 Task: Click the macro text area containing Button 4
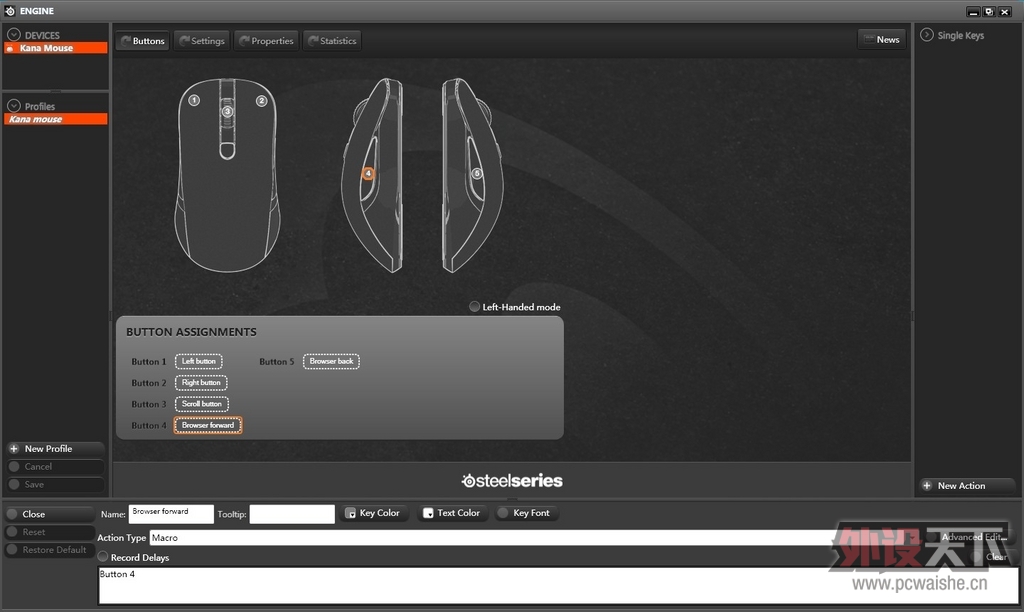(558, 586)
